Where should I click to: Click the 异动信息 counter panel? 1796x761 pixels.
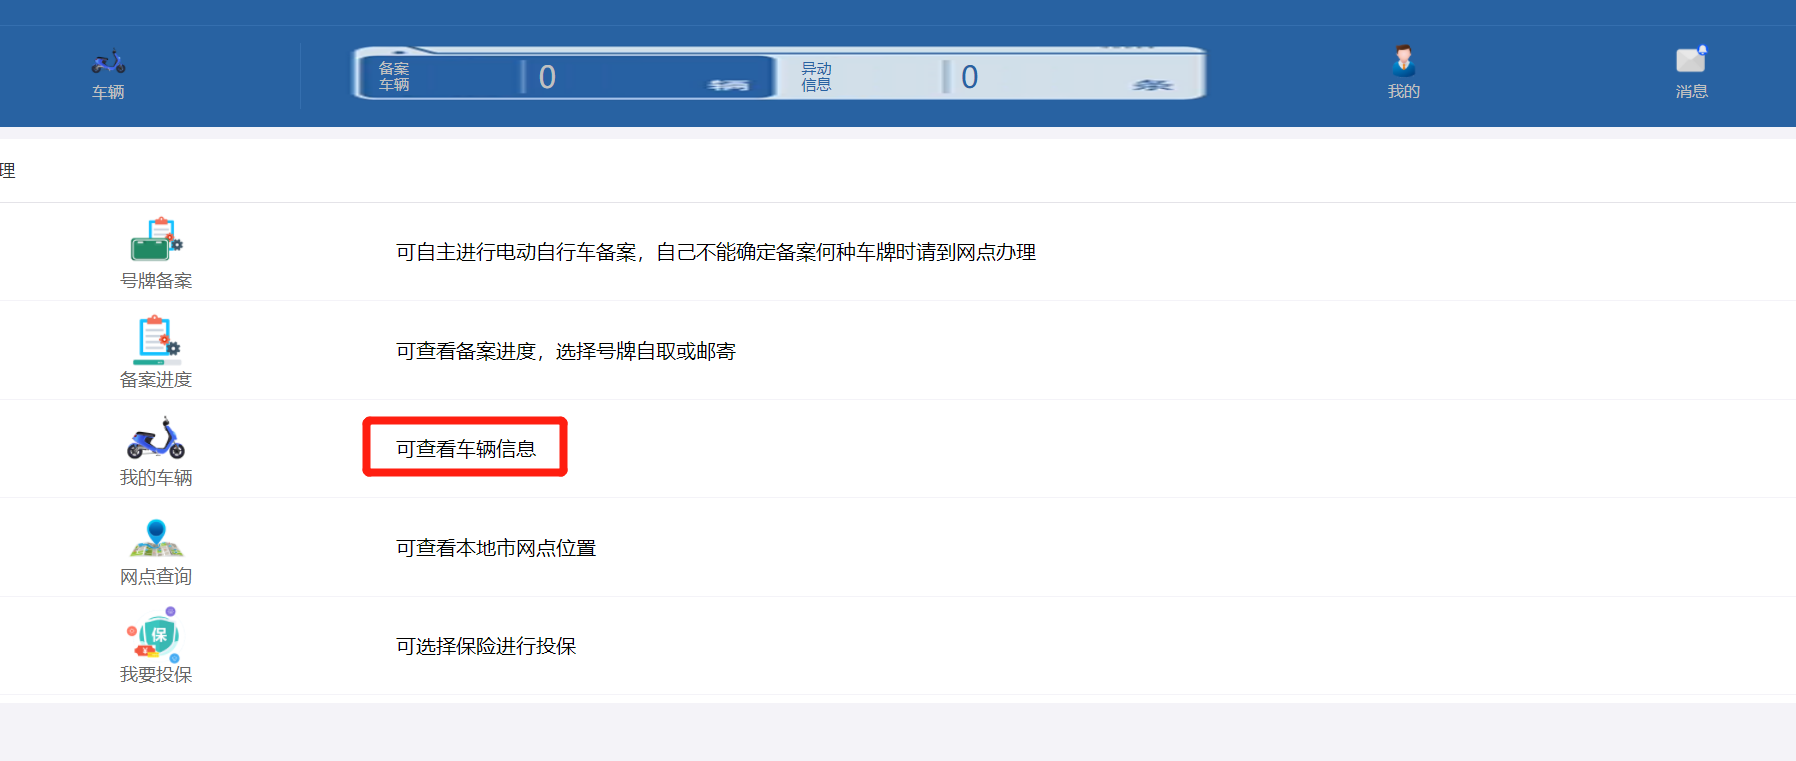(x=990, y=76)
